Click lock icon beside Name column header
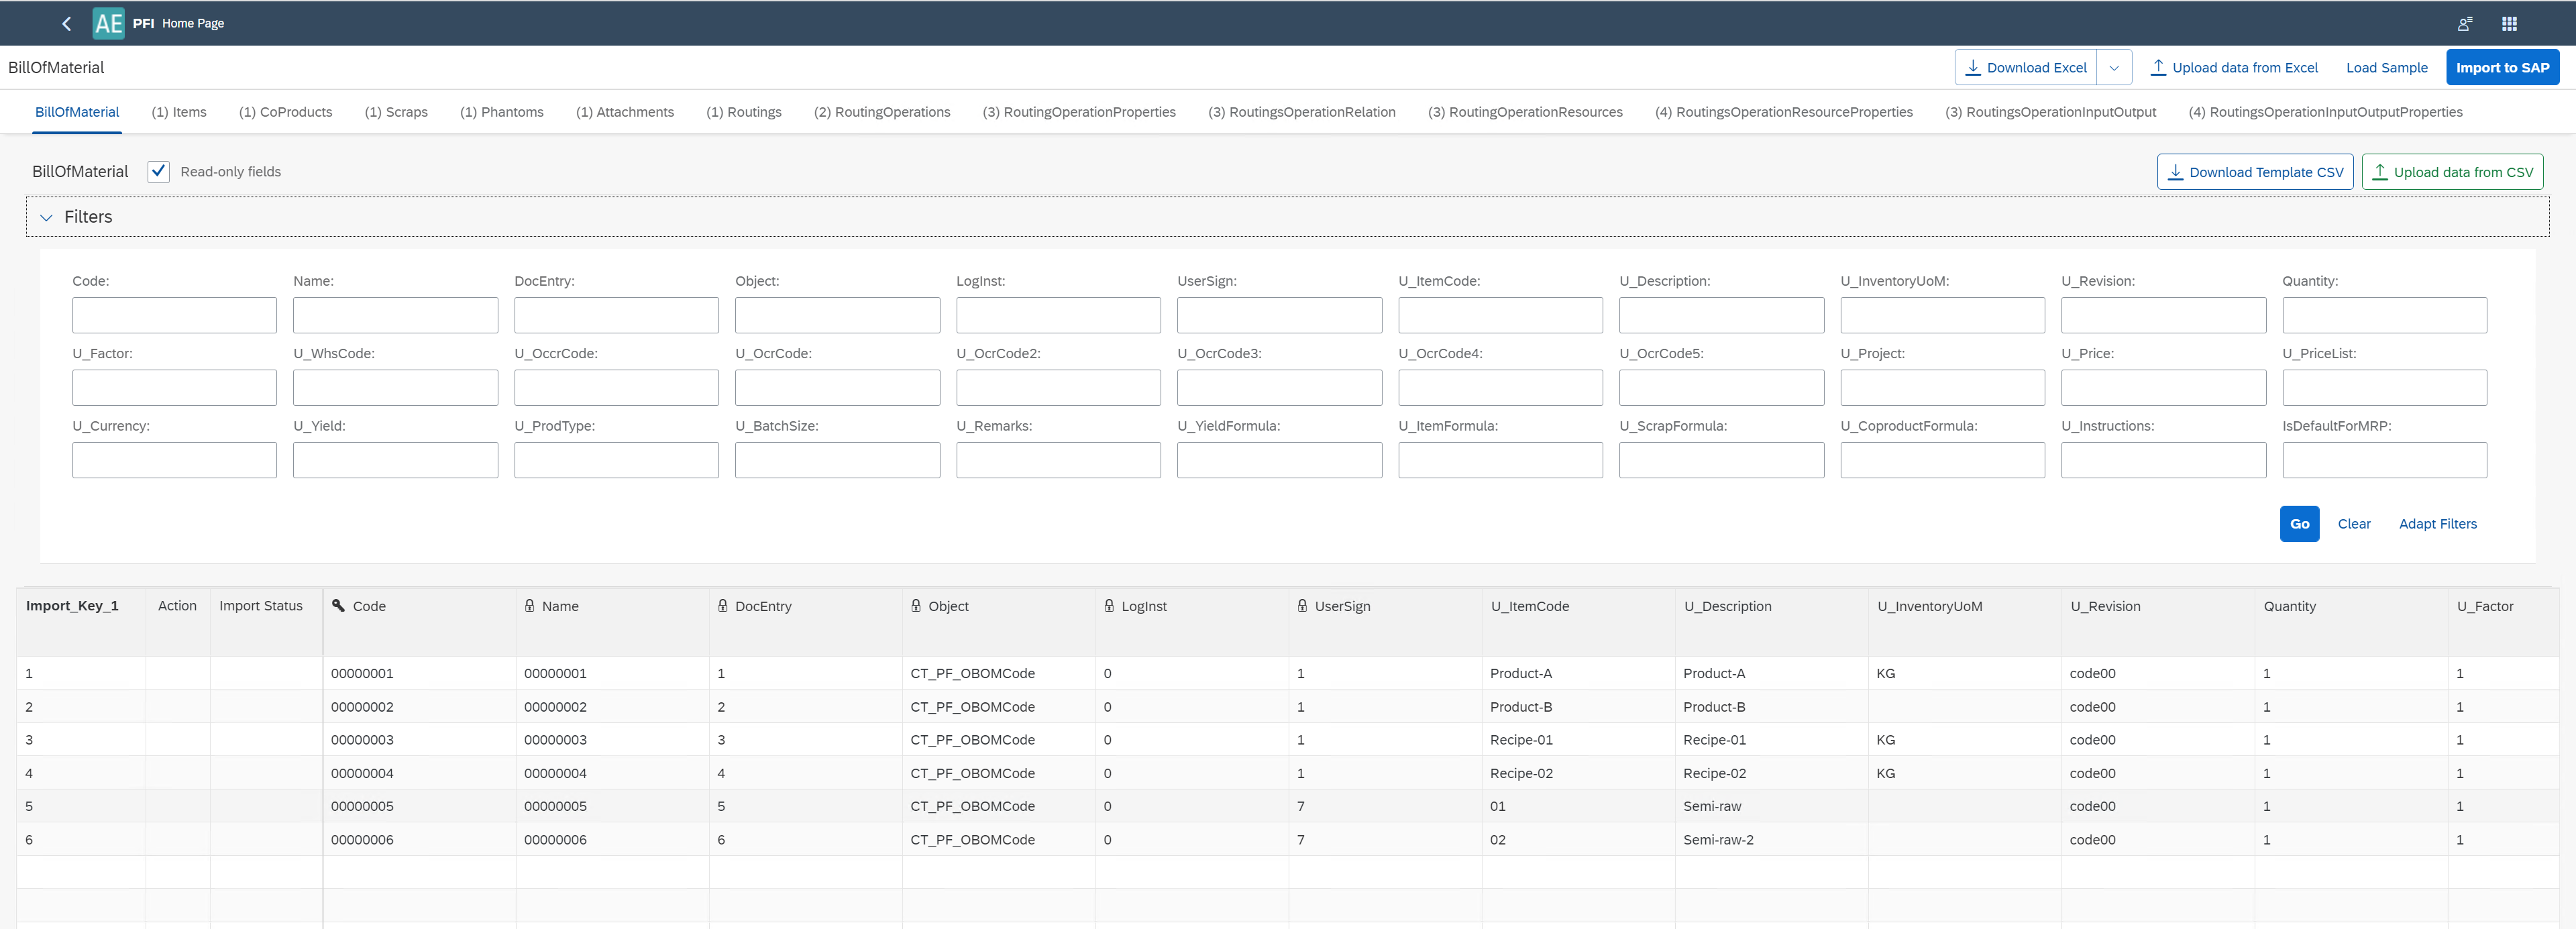The height and width of the screenshot is (929, 2576). (530, 606)
